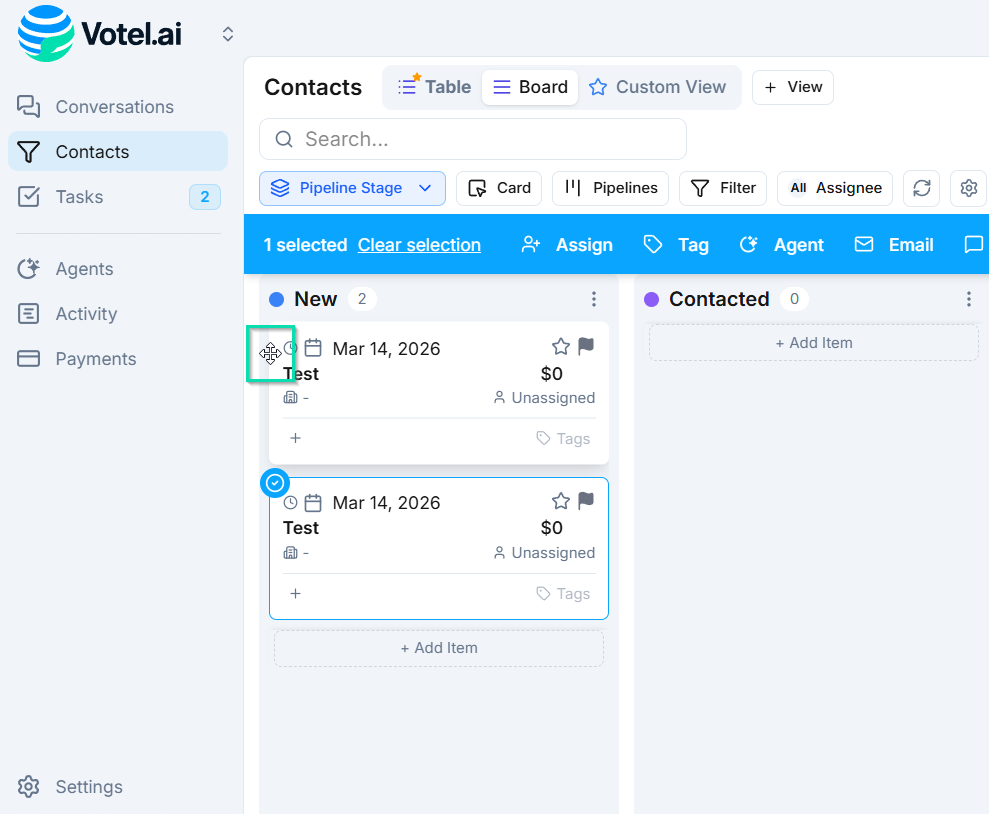The image size is (989, 814).
Task: Clear the current card selection
Action: tap(419, 244)
